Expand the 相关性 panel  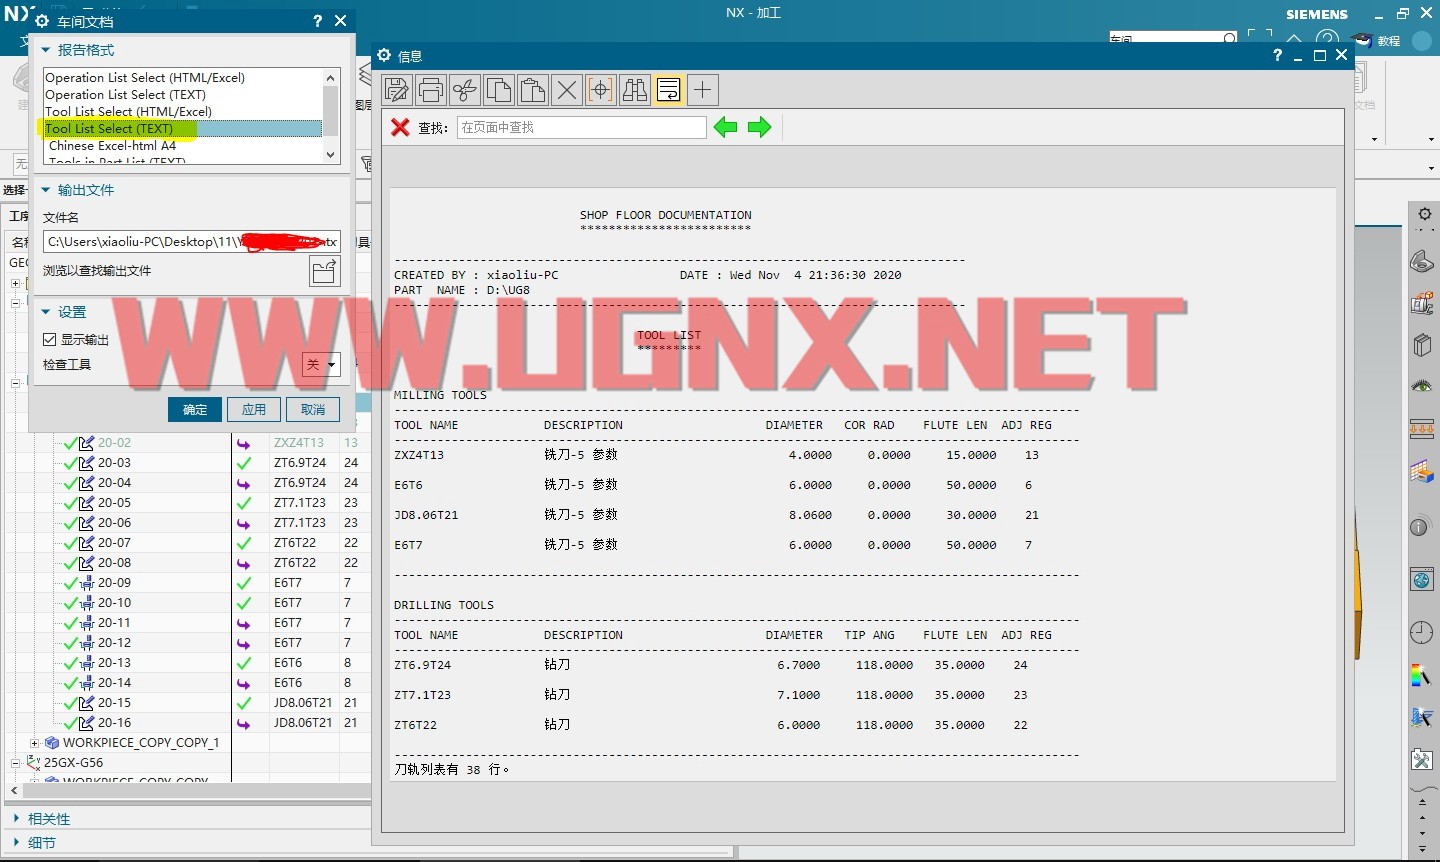(16, 819)
